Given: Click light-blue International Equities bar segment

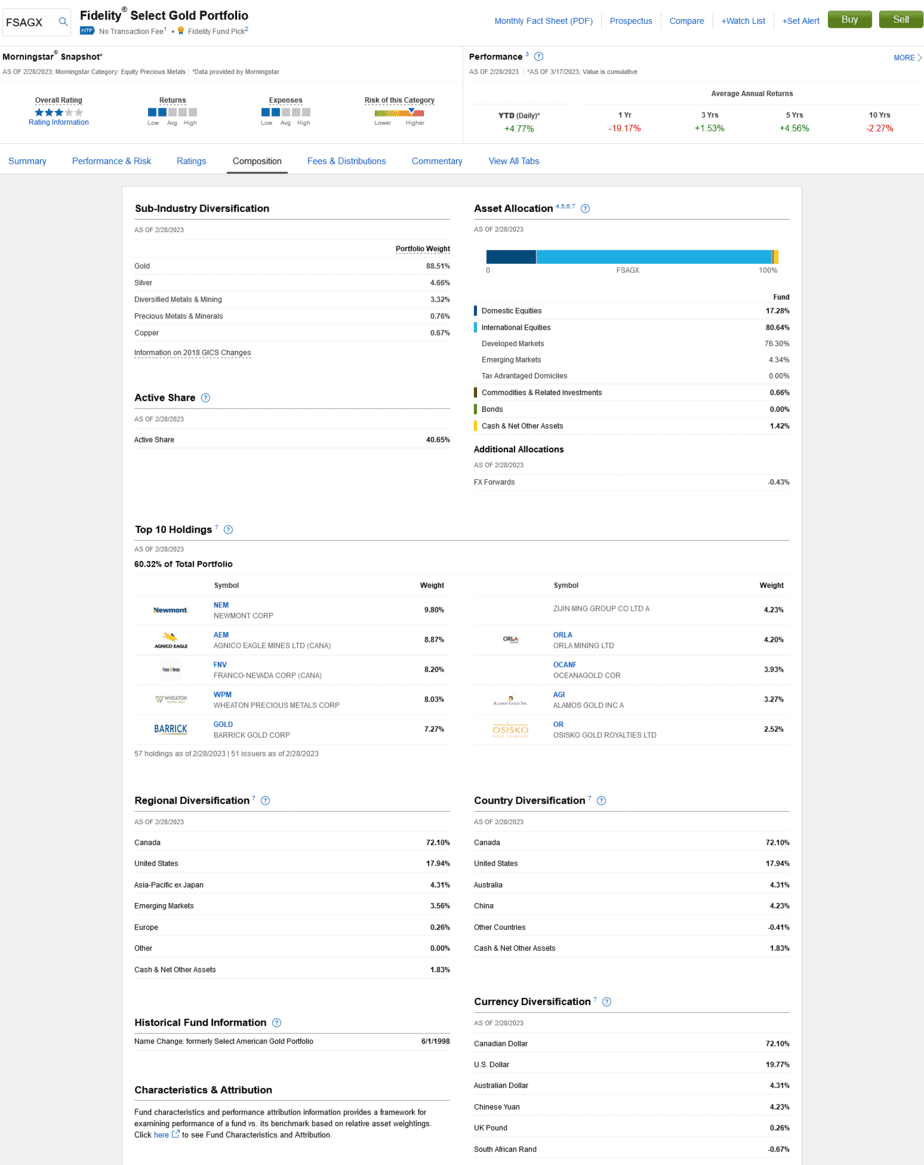Looking at the screenshot, I should pyautogui.click(x=654, y=257).
